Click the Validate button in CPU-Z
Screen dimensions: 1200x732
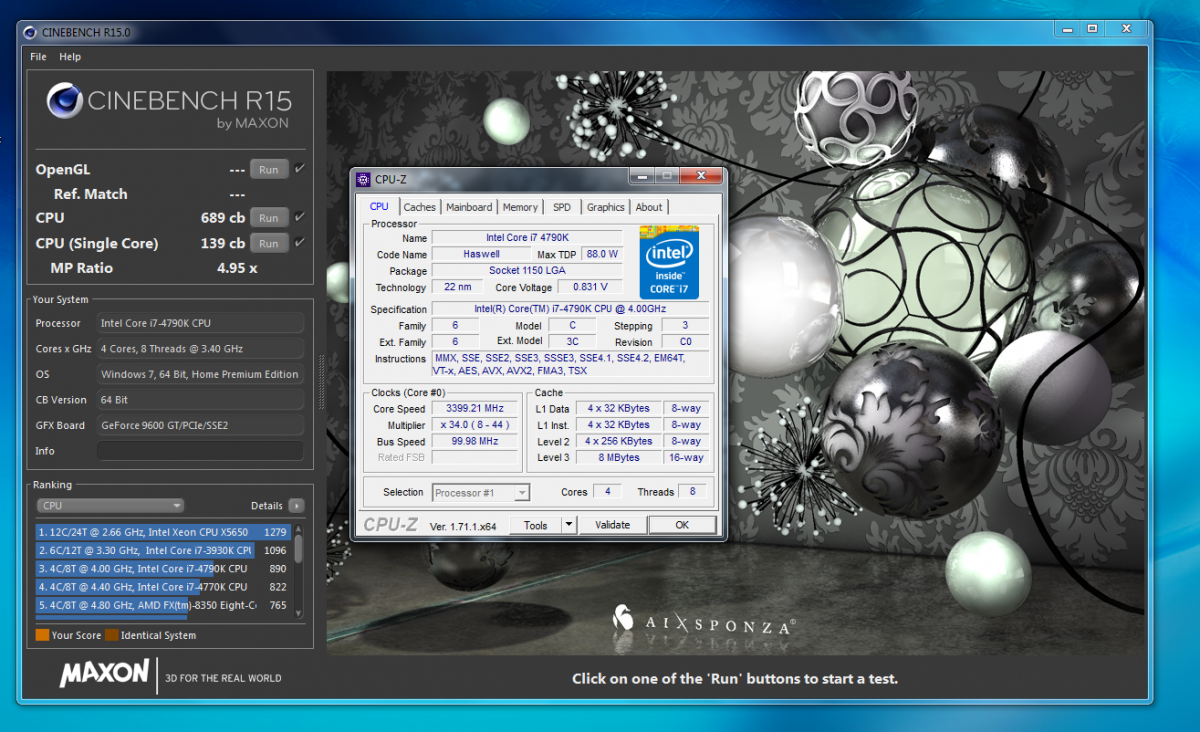coord(612,525)
